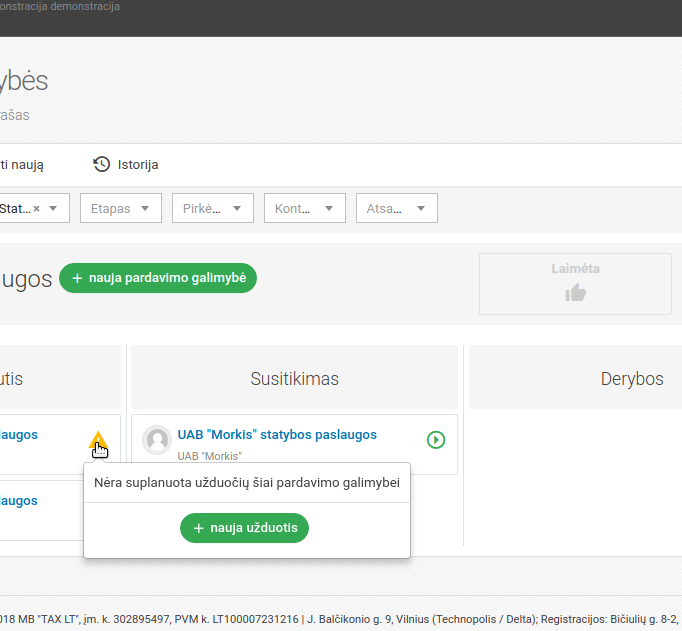Expand the Pirkė filter dropdown
Image resolution: width=682 pixels, height=631 pixels.
[x=212, y=208]
